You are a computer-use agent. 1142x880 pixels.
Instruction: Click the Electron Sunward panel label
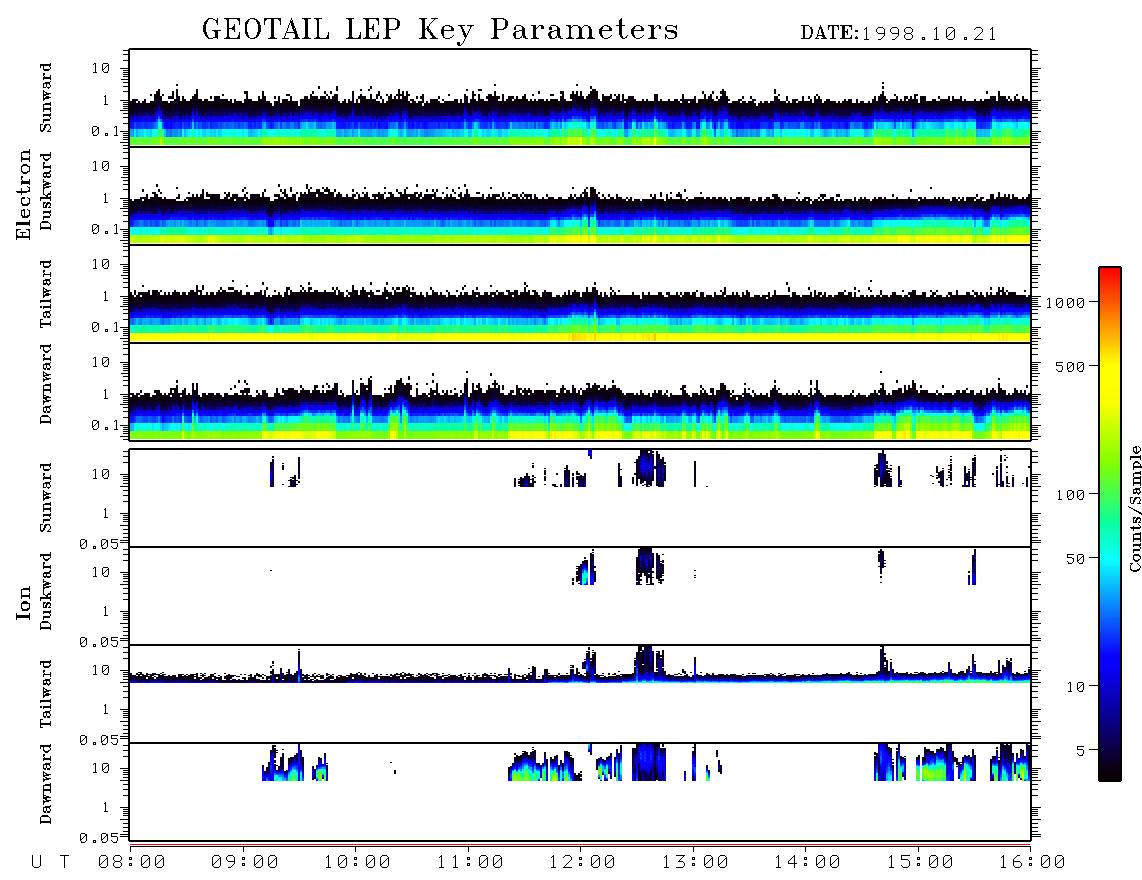point(46,98)
